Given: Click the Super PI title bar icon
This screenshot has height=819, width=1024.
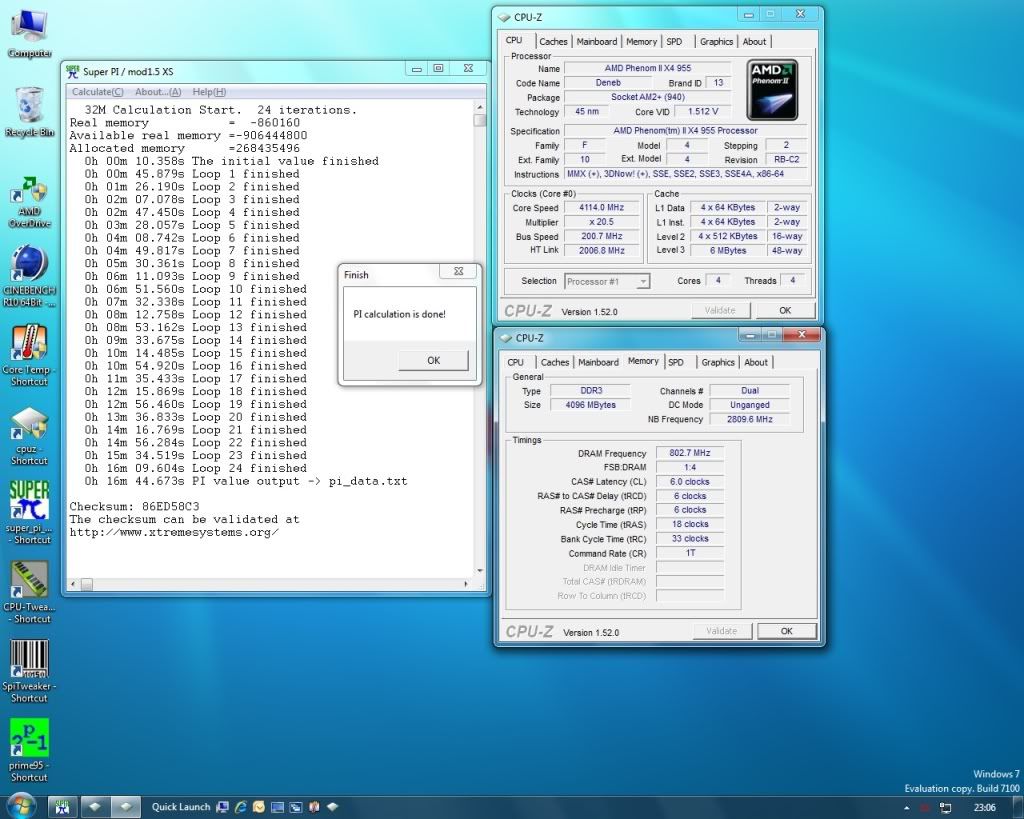Looking at the screenshot, I should click(72, 71).
